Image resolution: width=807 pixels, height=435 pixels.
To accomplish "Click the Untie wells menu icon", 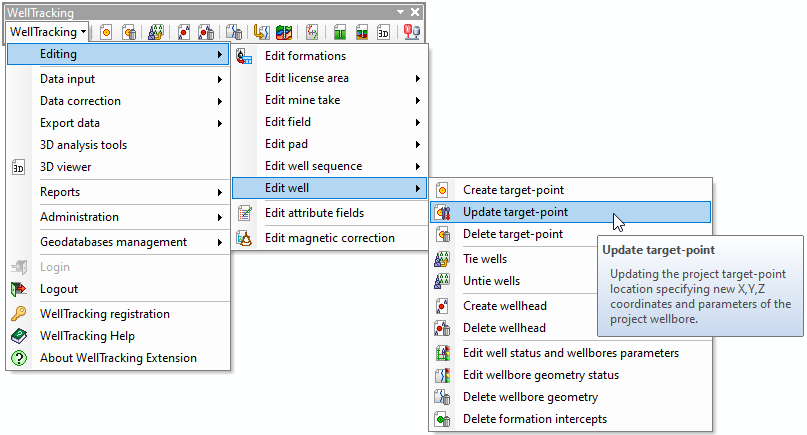I will click(442, 281).
